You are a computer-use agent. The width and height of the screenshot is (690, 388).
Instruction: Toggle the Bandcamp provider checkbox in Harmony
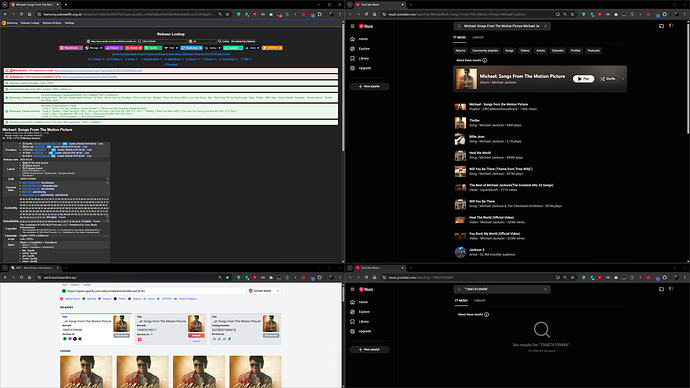(200, 48)
